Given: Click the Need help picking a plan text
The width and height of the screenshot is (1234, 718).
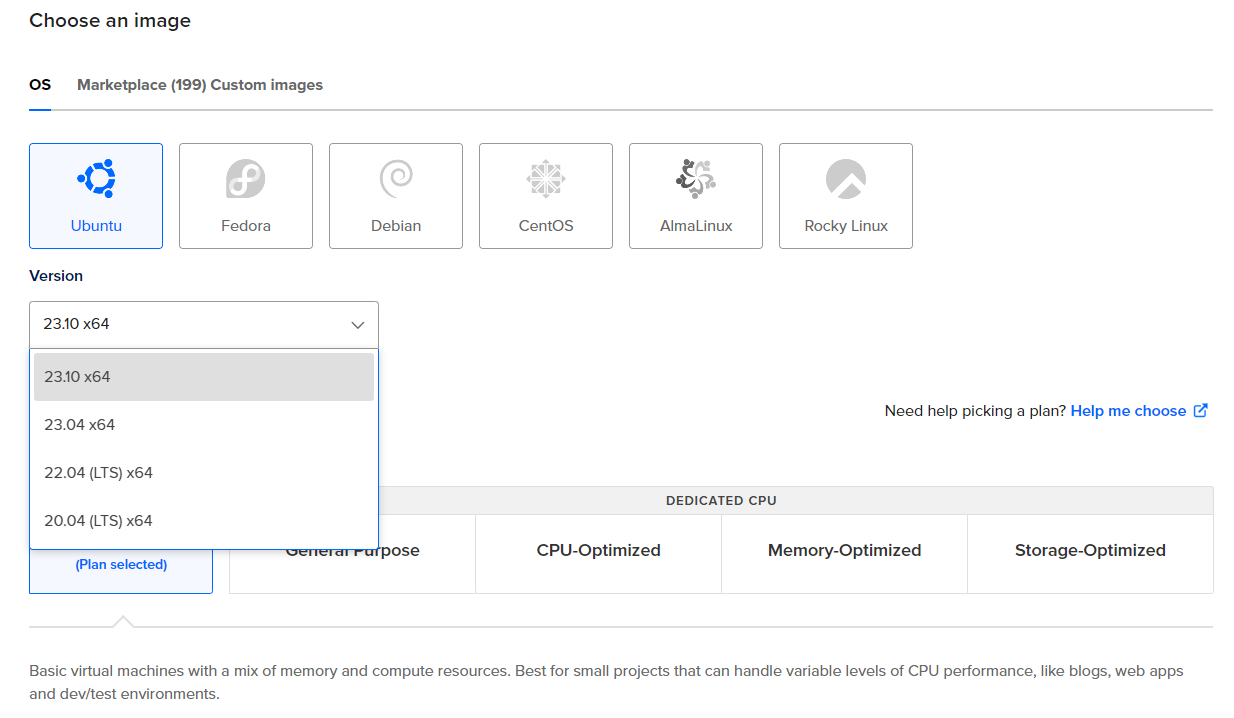Looking at the screenshot, I should click(975, 411).
